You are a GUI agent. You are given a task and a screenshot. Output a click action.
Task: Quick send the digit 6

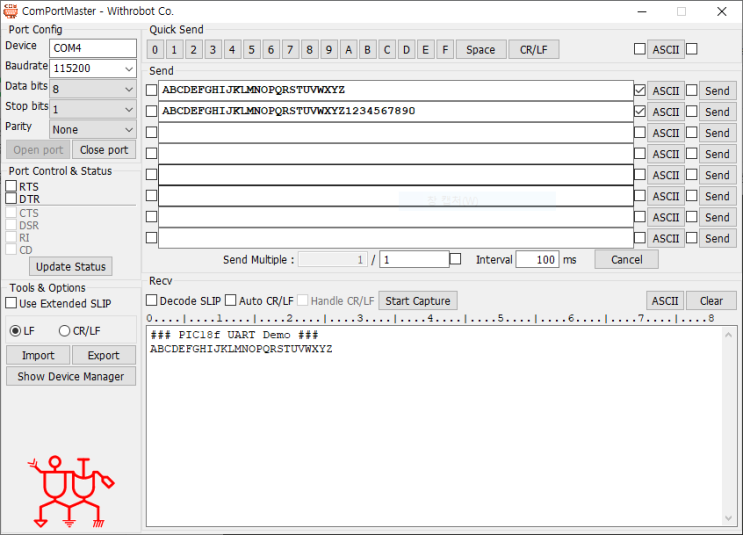click(271, 49)
